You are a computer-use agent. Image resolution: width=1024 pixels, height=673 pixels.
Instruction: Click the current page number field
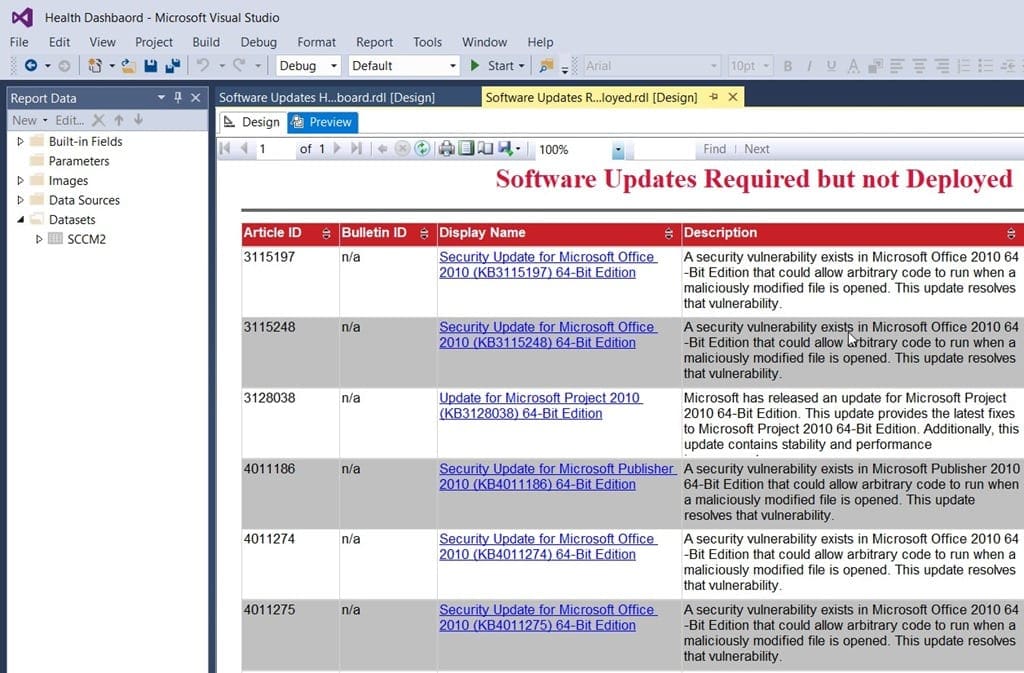tap(274, 149)
